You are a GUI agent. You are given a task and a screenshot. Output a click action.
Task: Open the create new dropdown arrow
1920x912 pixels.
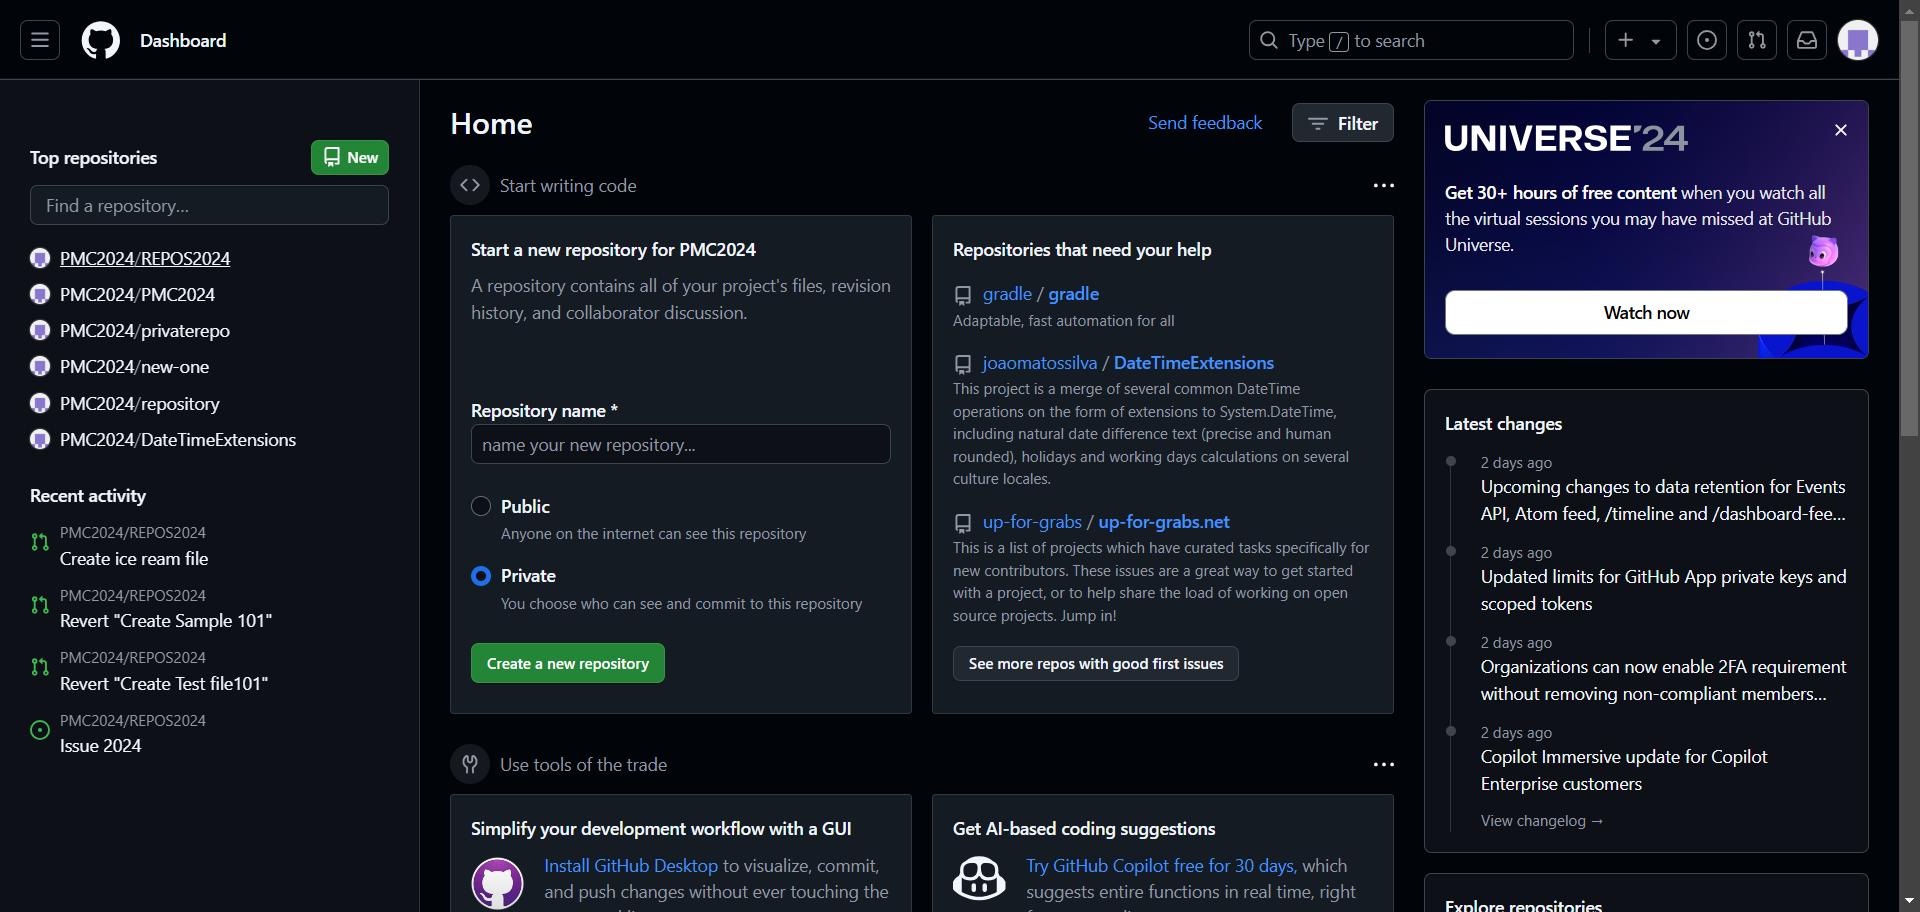tap(1657, 40)
